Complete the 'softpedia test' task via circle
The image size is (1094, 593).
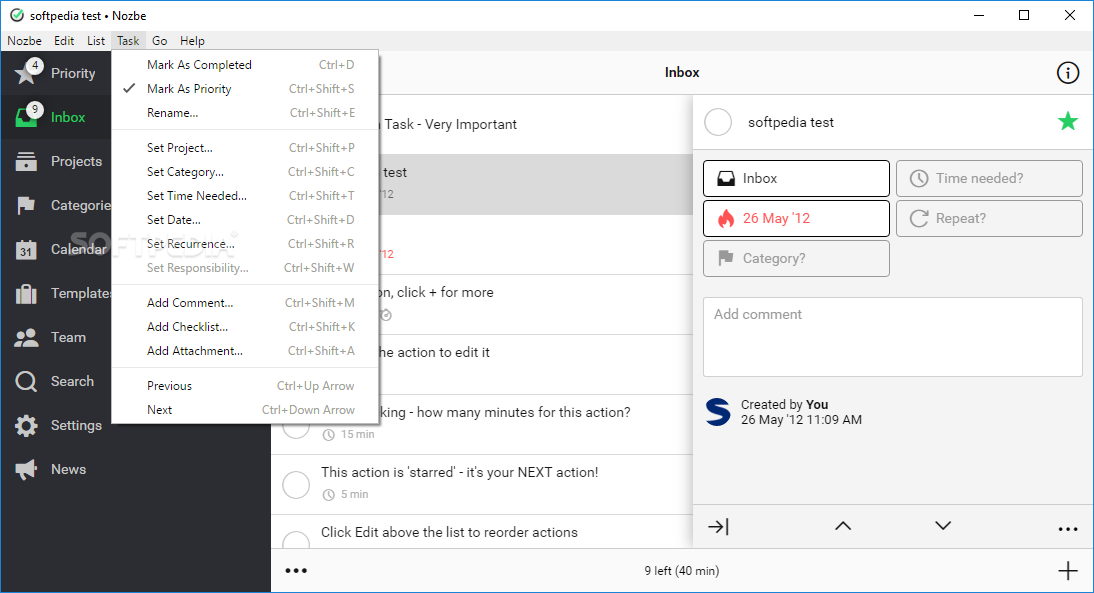(718, 122)
